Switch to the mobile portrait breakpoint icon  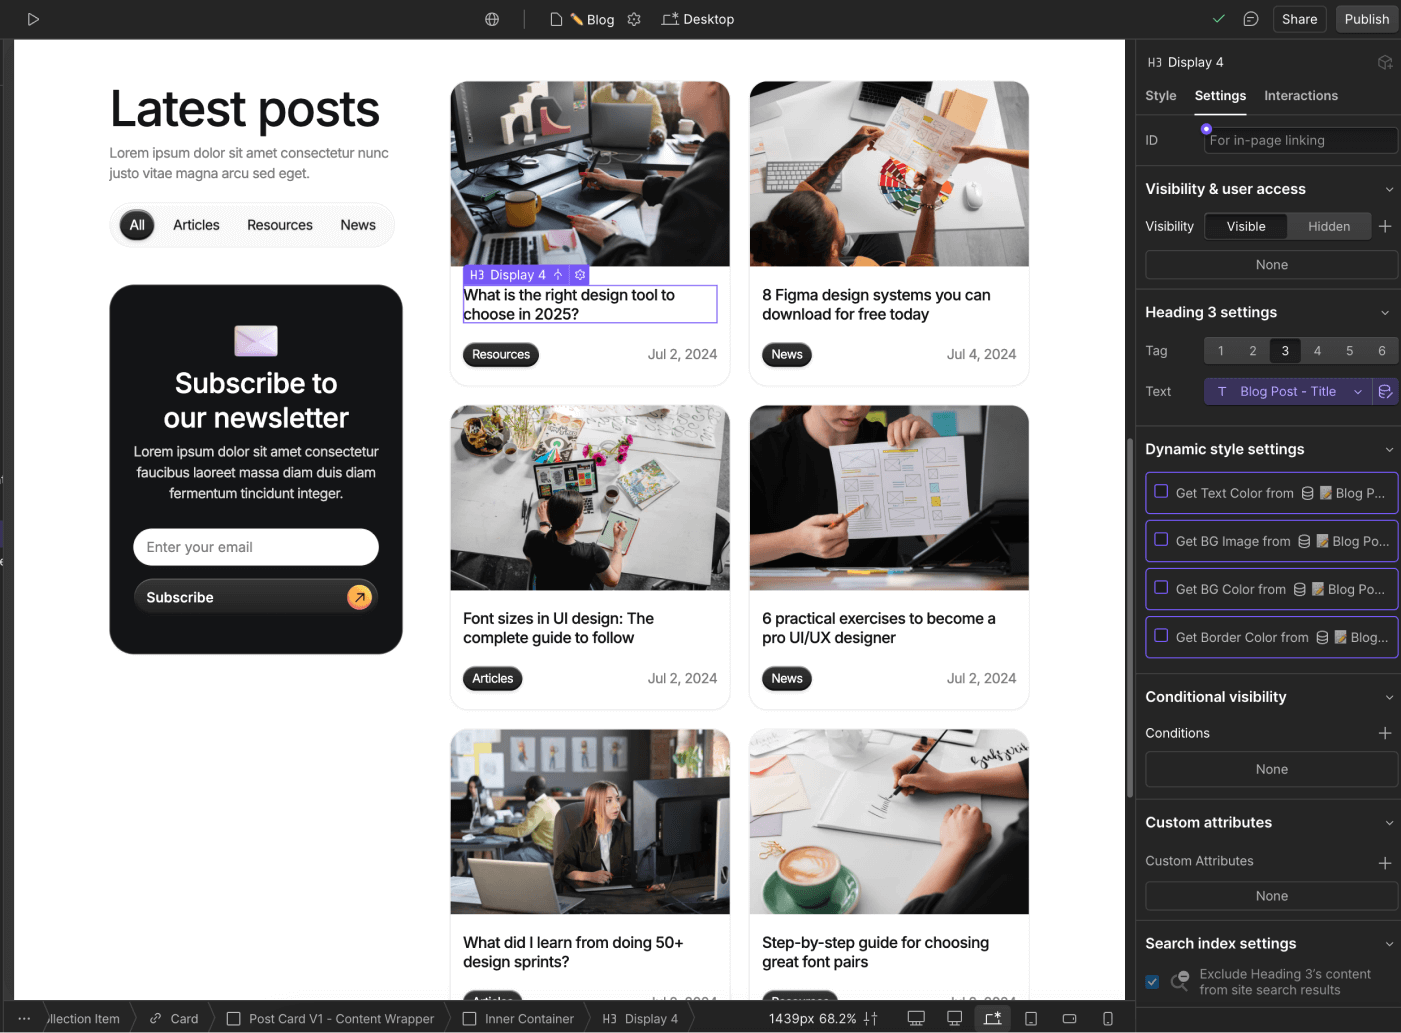coord(1106,1018)
